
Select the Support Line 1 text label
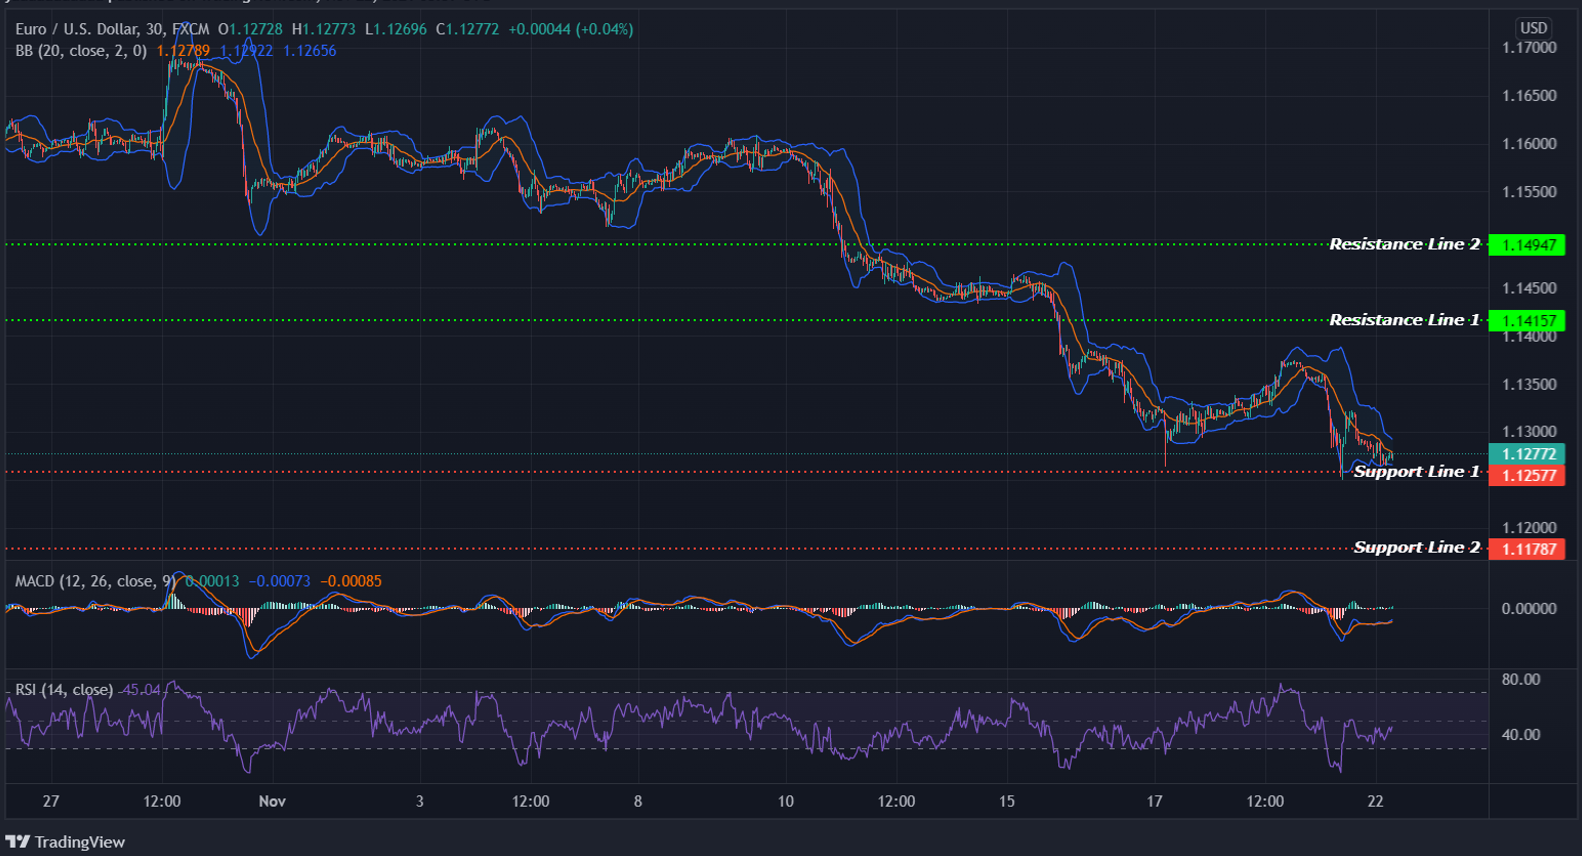[1415, 471]
